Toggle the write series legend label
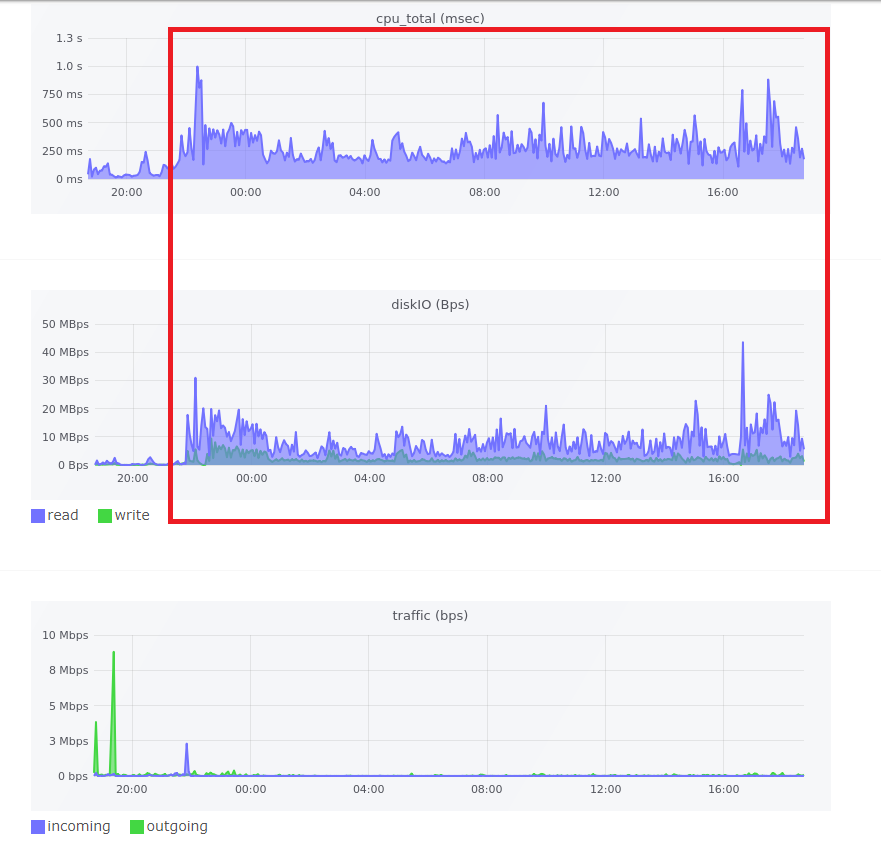Viewport: 881px width, 857px height. click(132, 516)
